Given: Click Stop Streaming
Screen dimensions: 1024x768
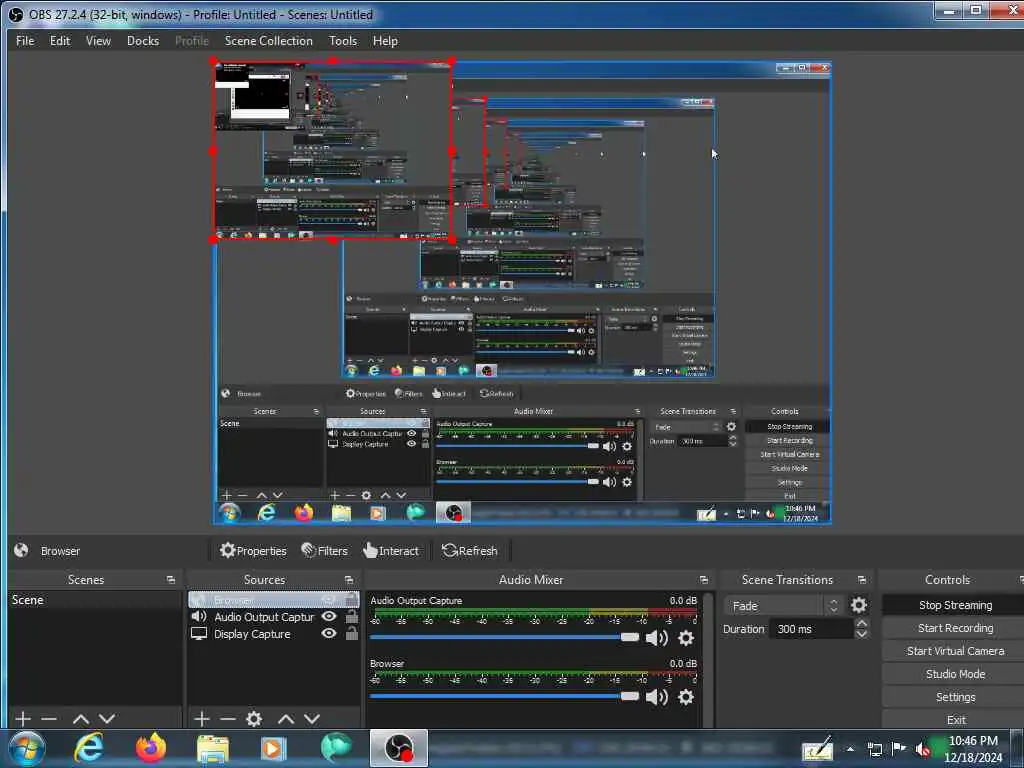Looking at the screenshot, I should click(955, 605).
